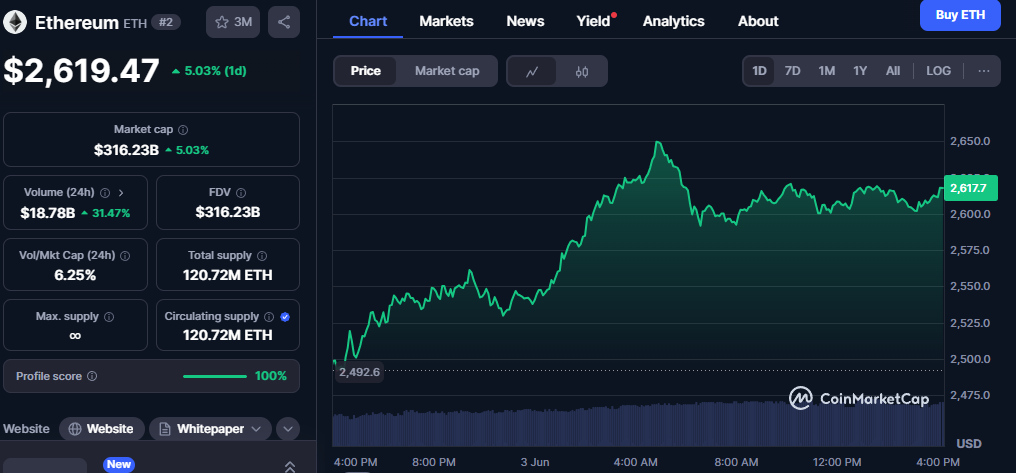Click the Buy ETH button

[960, 15]
